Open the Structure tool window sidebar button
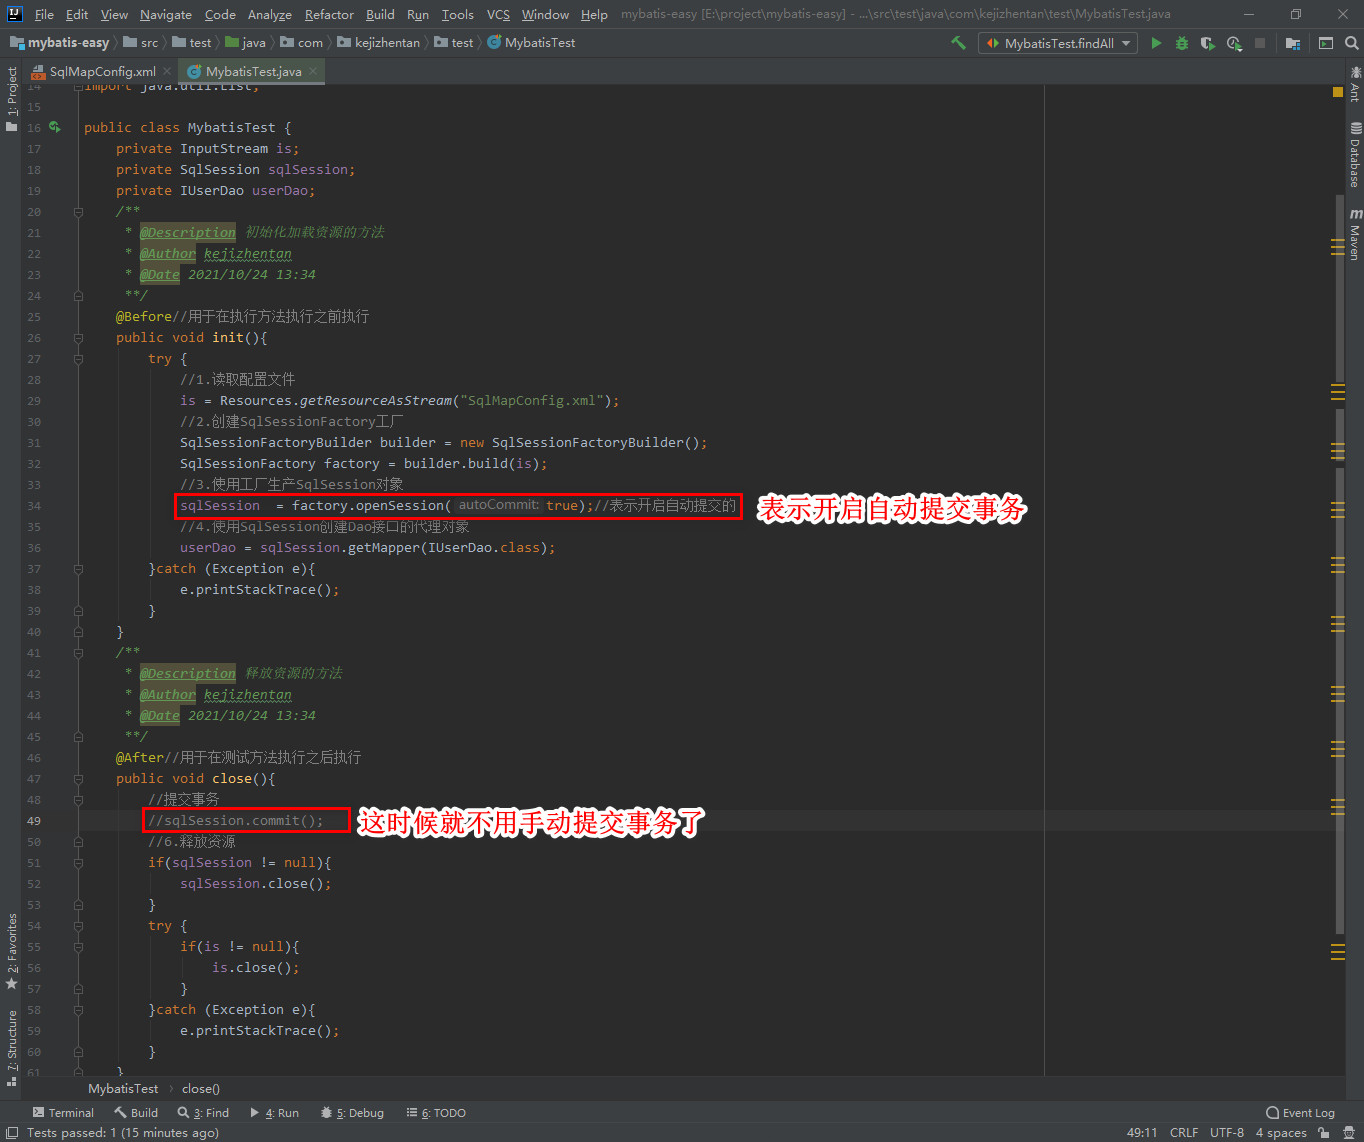This screenshot has width=1364, height=1142. pos(12,1048)
